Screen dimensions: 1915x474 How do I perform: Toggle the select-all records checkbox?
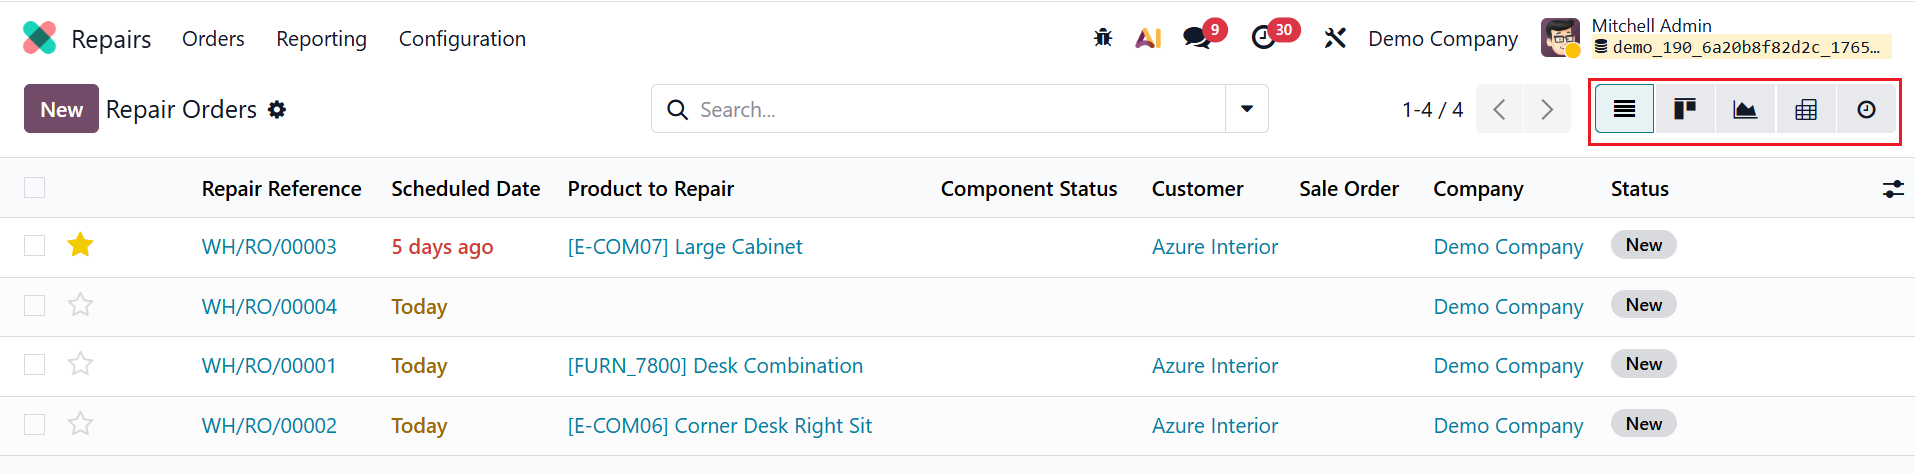click(x=35, y=188)
